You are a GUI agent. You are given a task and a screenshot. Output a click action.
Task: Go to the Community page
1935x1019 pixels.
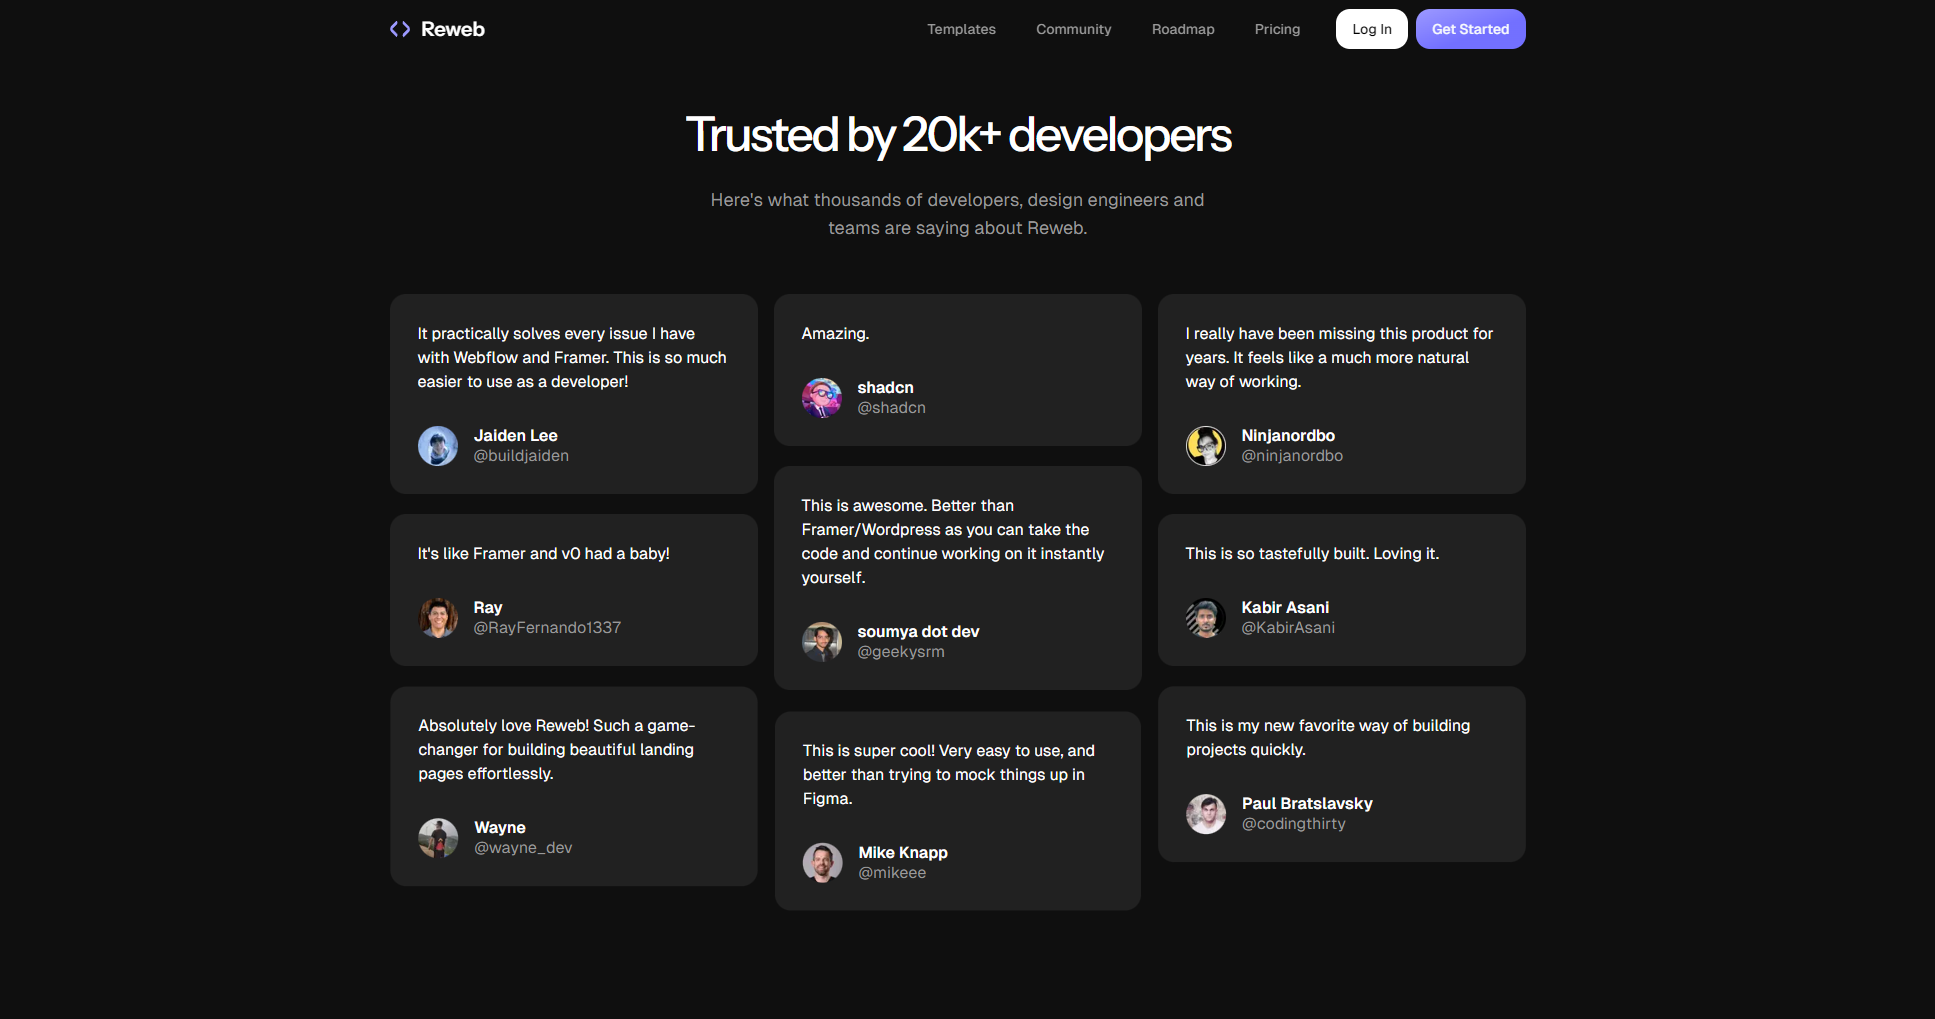1073,29
